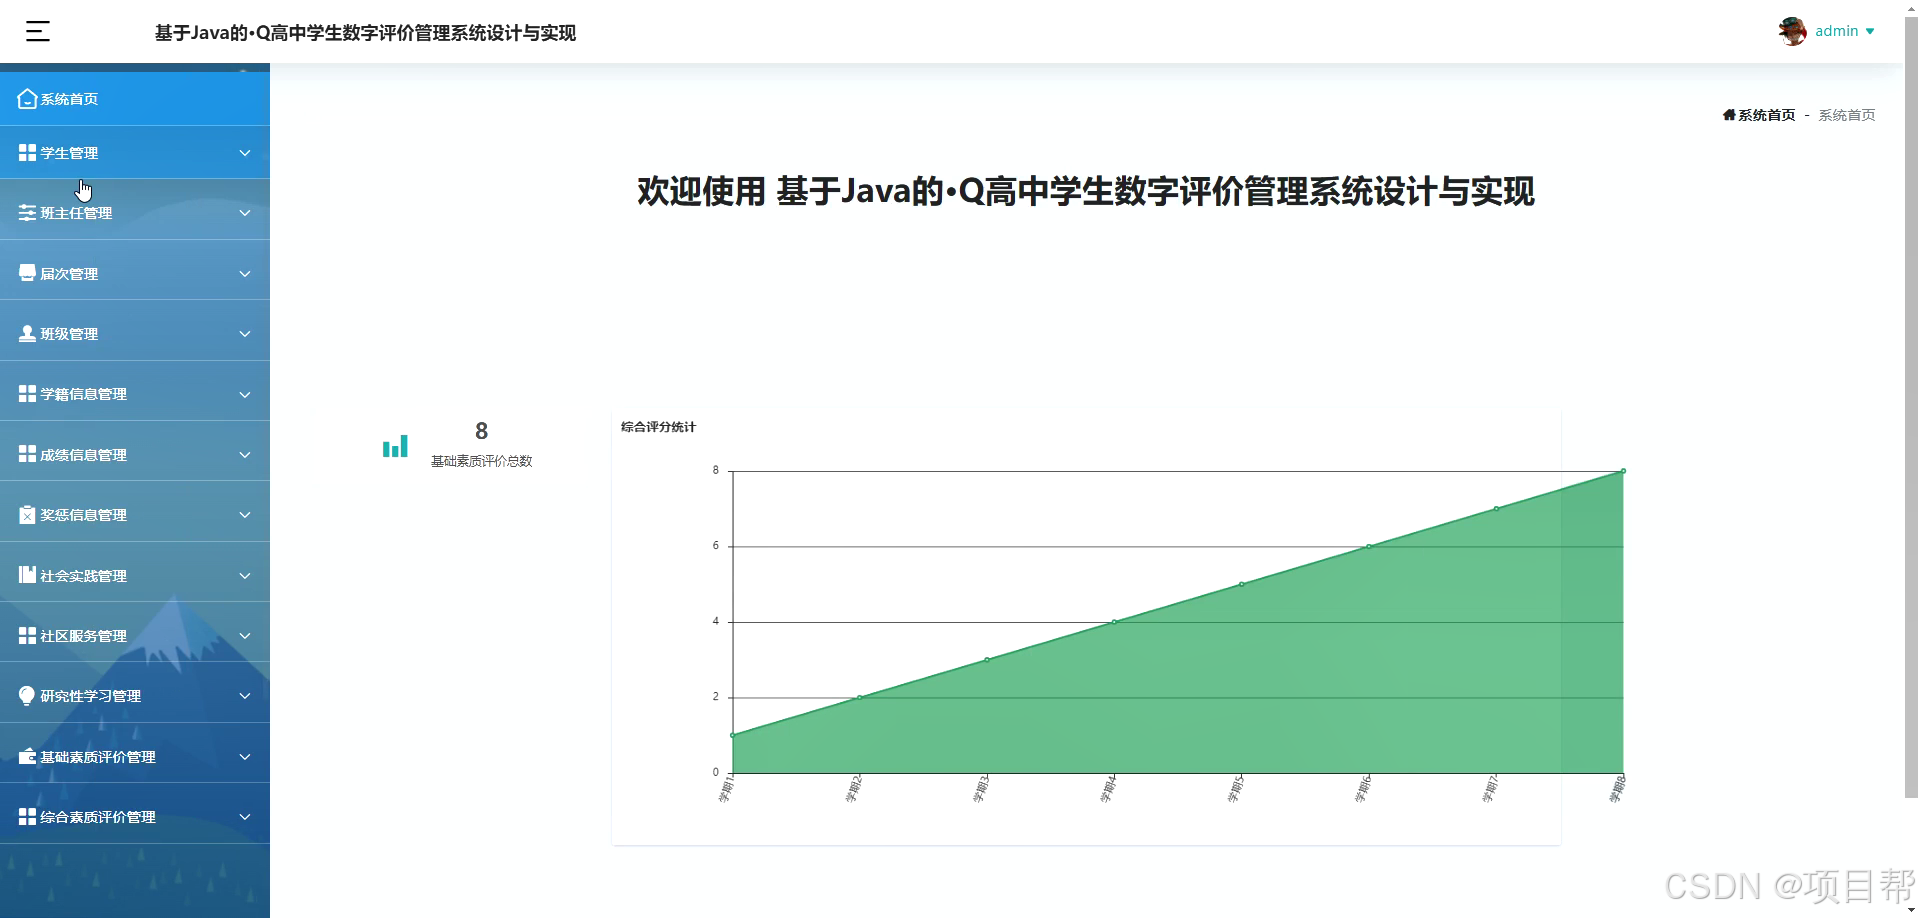The height and width of the screenshot is (918, 1920).
Task: Open the 研究性学习管理 menu label
Action: (91, 696)
